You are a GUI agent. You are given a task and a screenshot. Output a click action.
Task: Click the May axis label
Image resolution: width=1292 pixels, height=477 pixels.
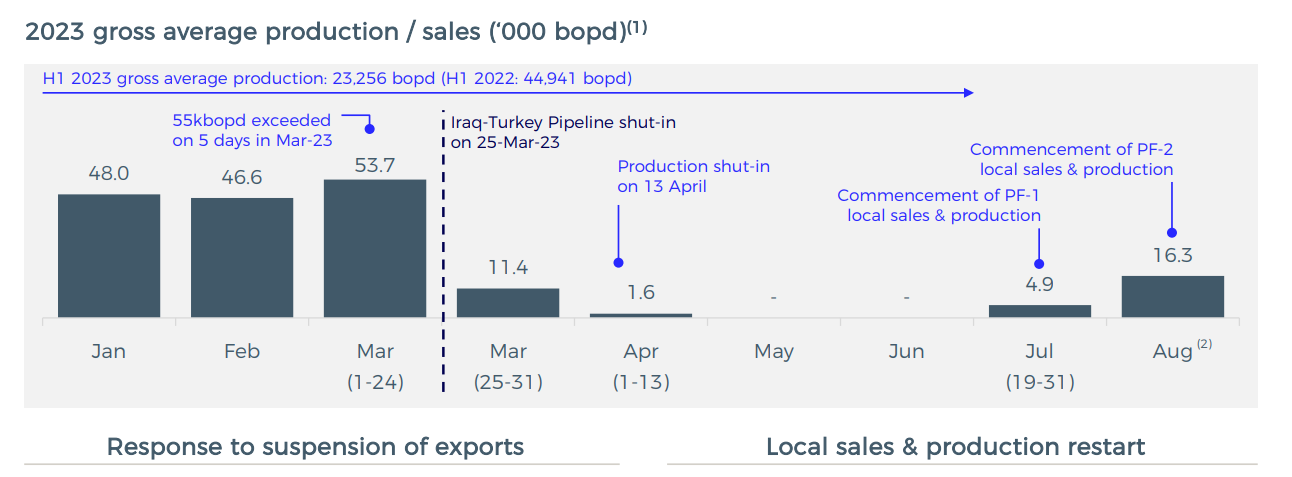(x=774, y=351)
